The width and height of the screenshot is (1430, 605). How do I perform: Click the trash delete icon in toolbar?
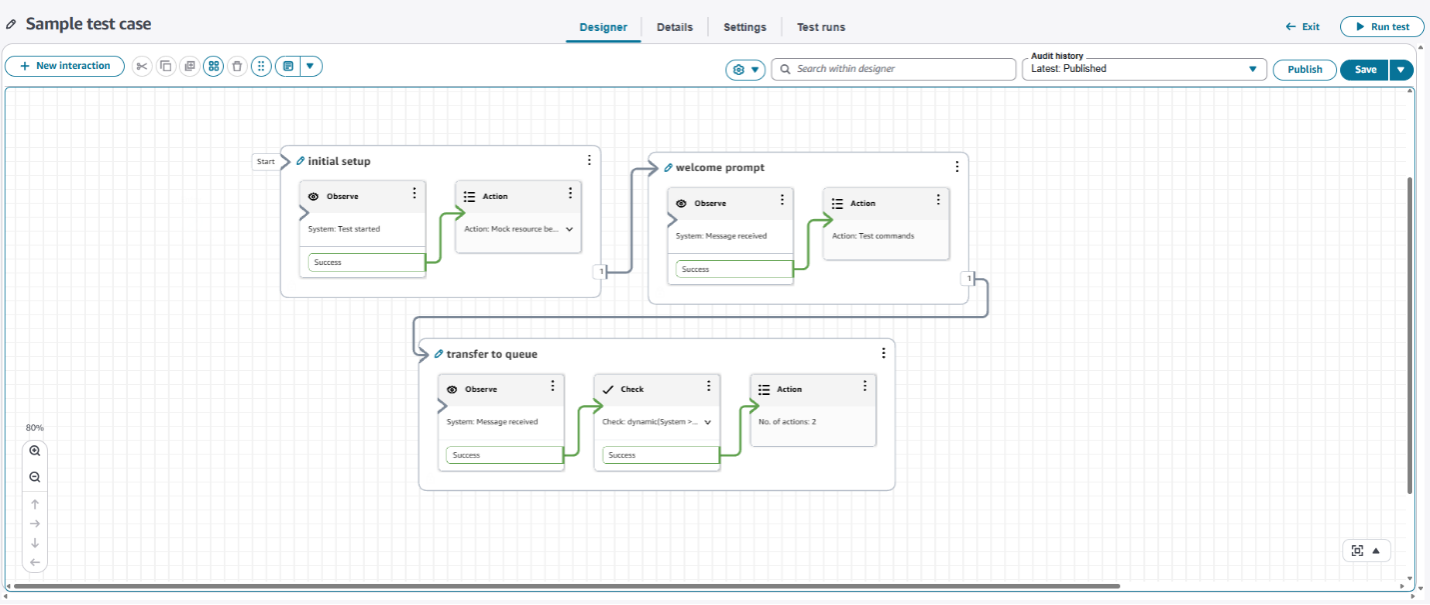237,66
